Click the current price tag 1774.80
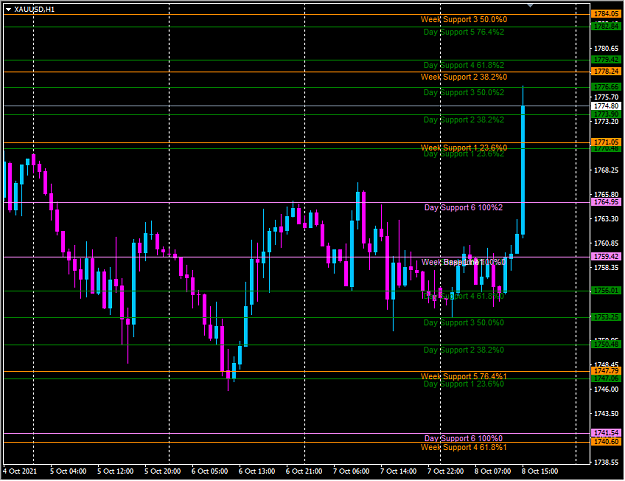The height and width of the screenshot is (481, 625). click(x=606, y=106)
